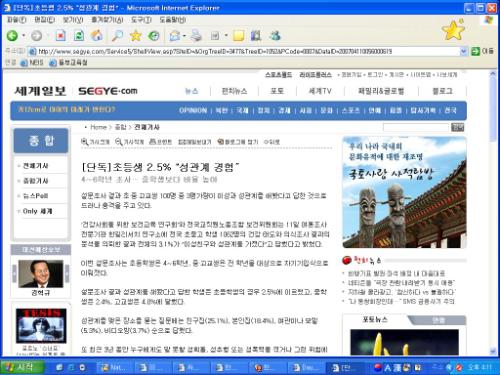Go back with the green Back arrow
The width and height of the screenshot is (500, 375).
point(12,35)
